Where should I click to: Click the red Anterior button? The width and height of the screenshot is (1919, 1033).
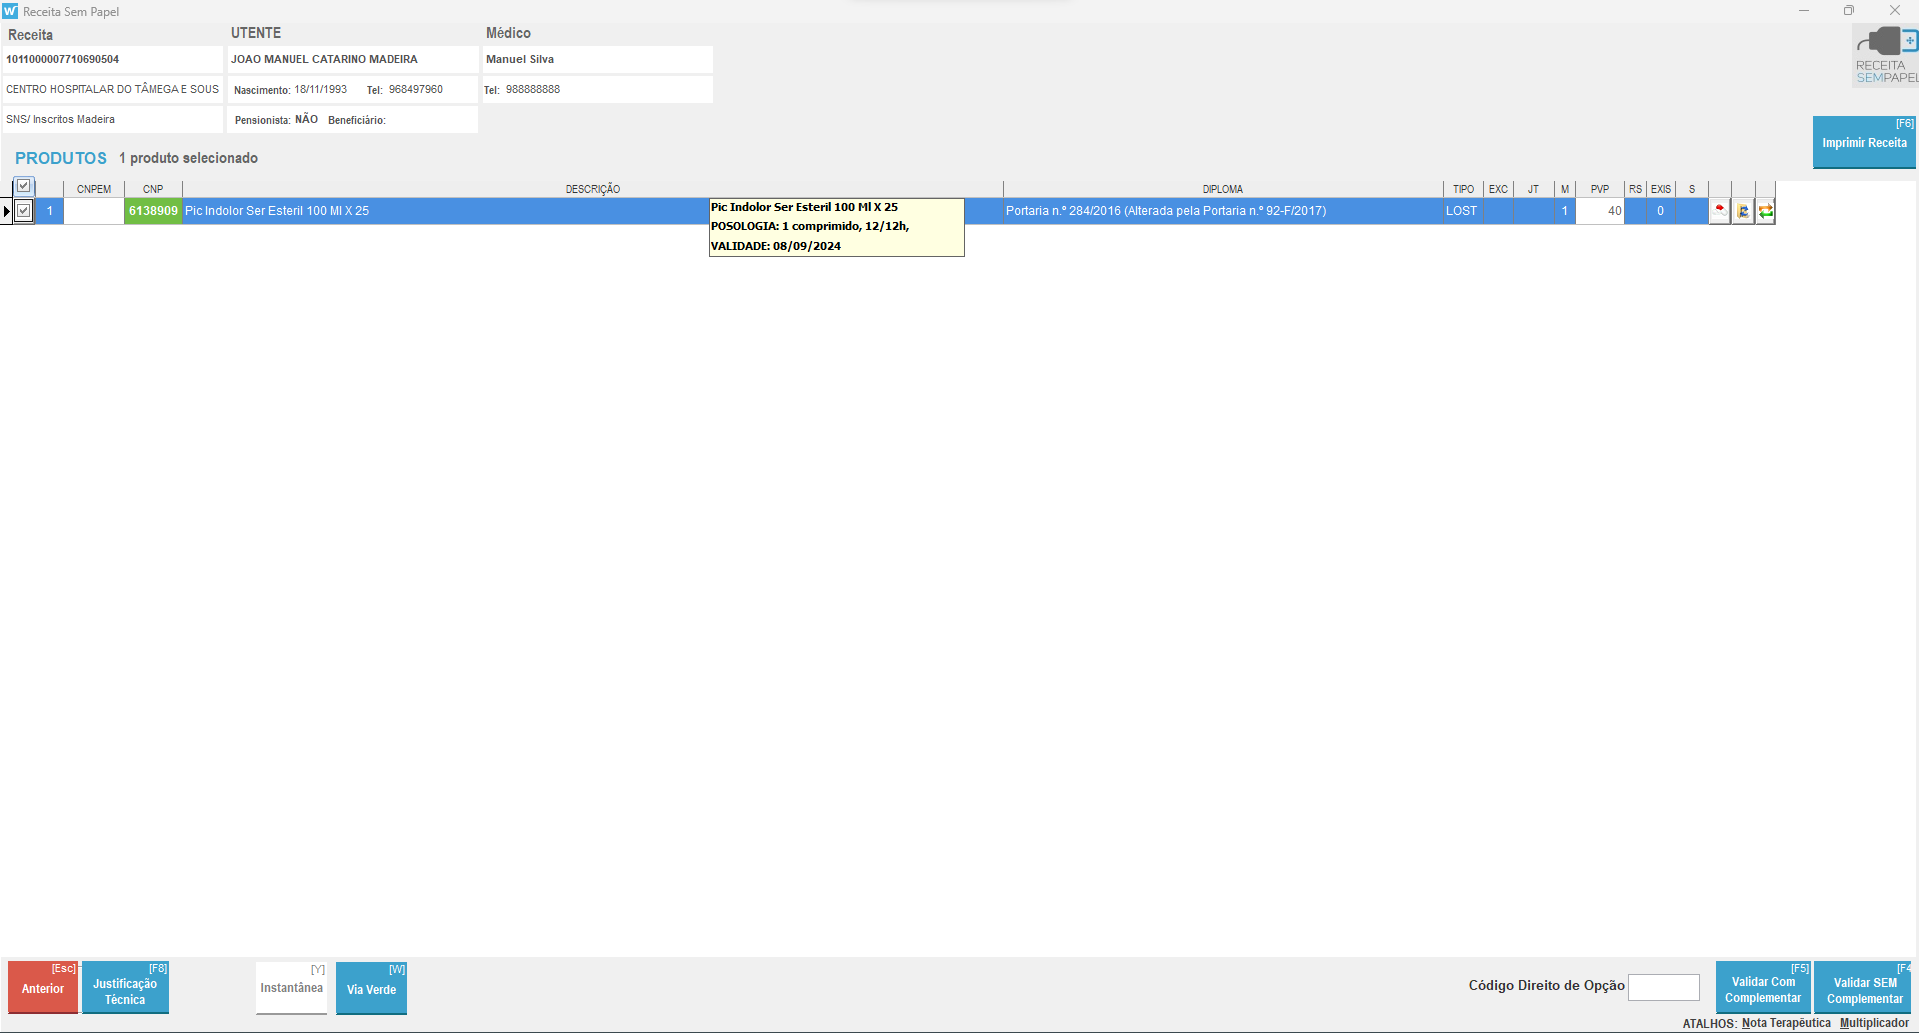(43, 988)
